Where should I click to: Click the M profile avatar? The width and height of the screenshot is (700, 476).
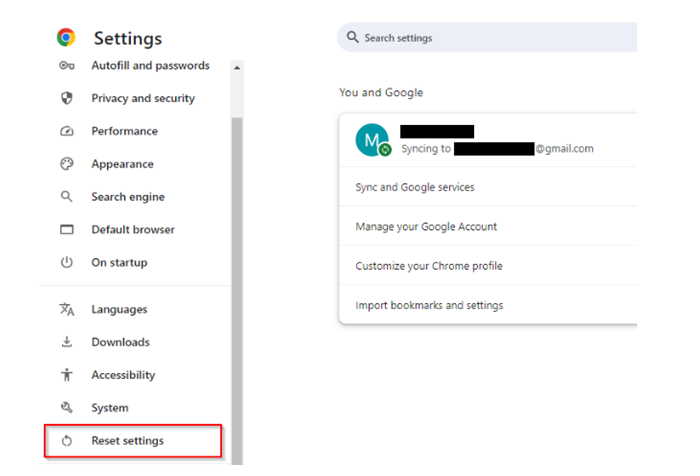pyautogui.click(x=372, y=140)
